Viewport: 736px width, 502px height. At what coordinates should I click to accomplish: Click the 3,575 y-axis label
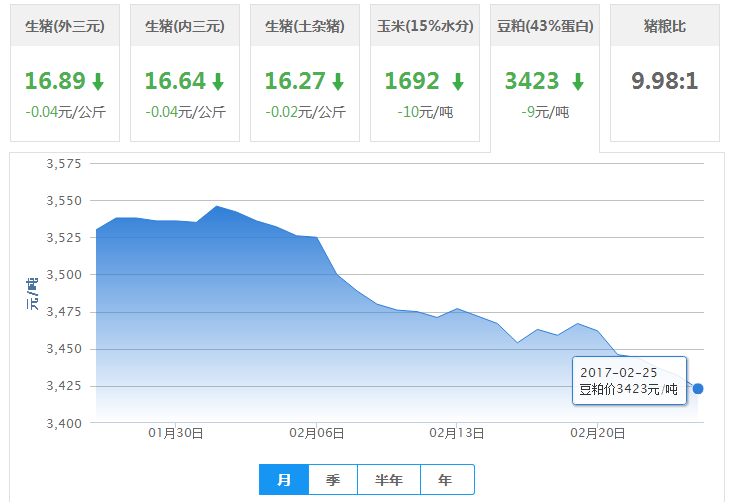click(64, 164)
